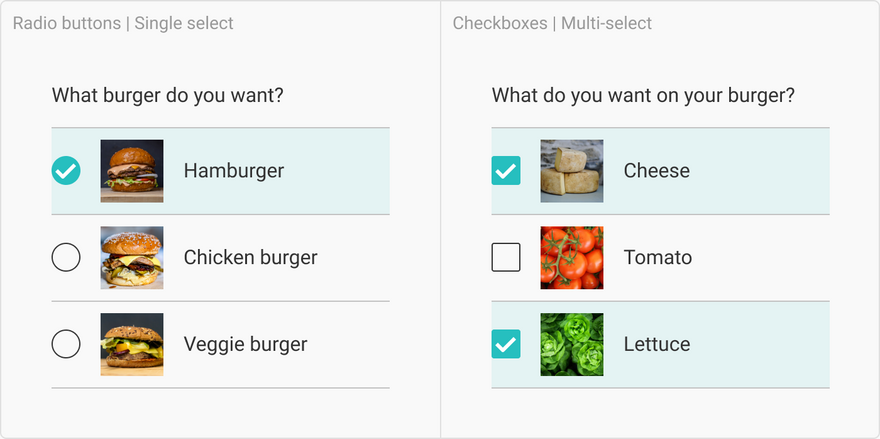Click the 'What burger do you want?' heading
This screenshot has height=439, width=880.
(168, 96)
